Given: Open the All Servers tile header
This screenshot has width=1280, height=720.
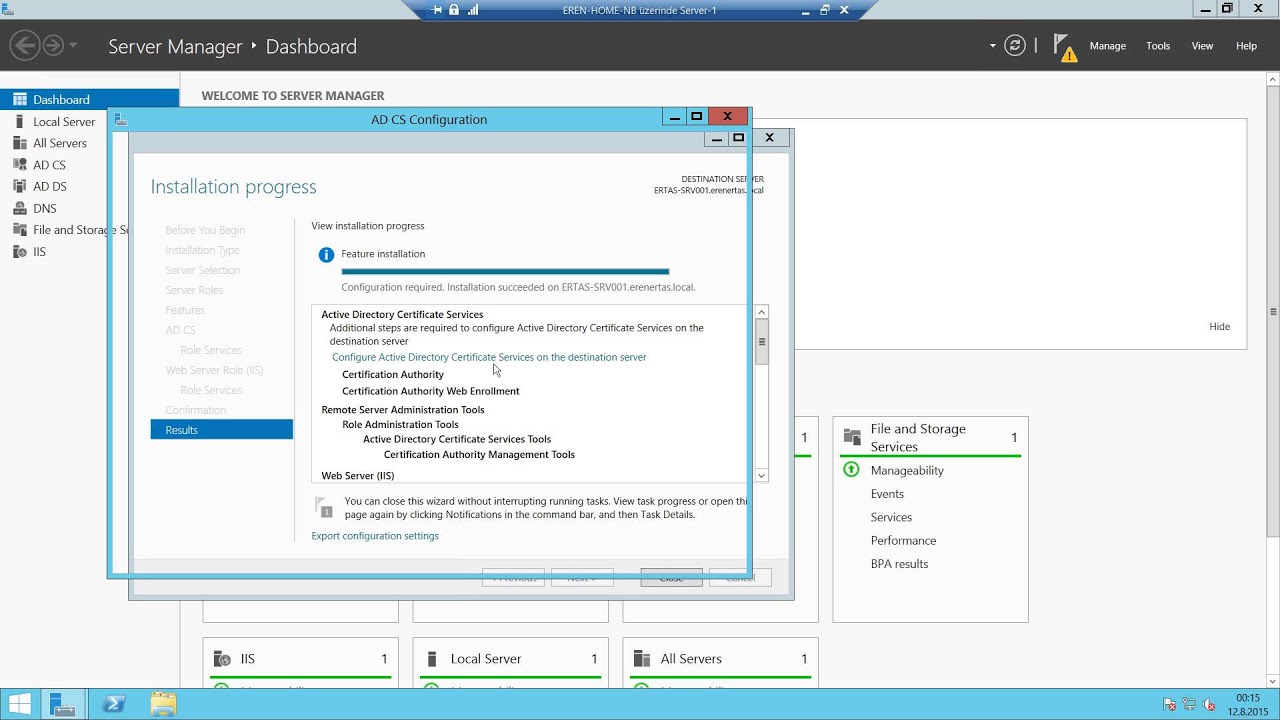Looking at the screenshot, I should click(721, 659).
